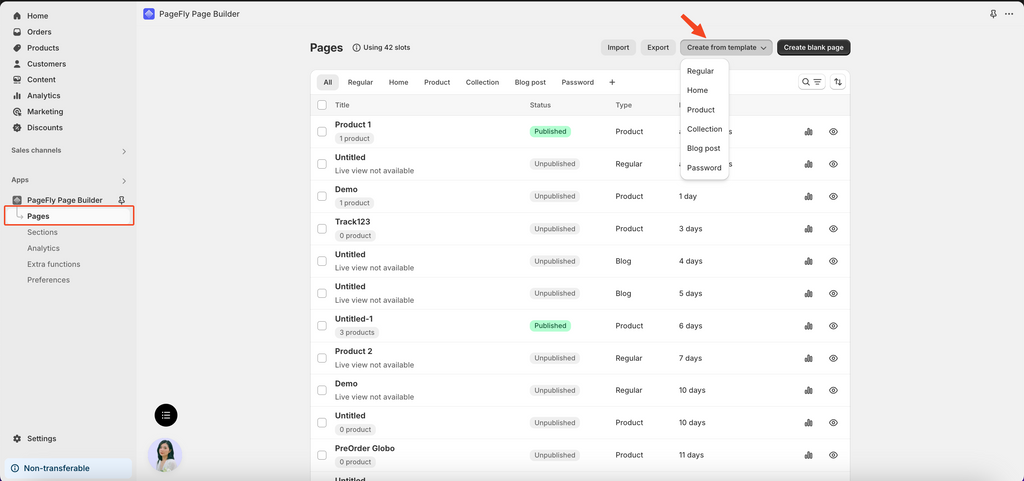Tick the checkbox for Product 1
Screen dimensions: 1024x481
click(x=322, y=132)
